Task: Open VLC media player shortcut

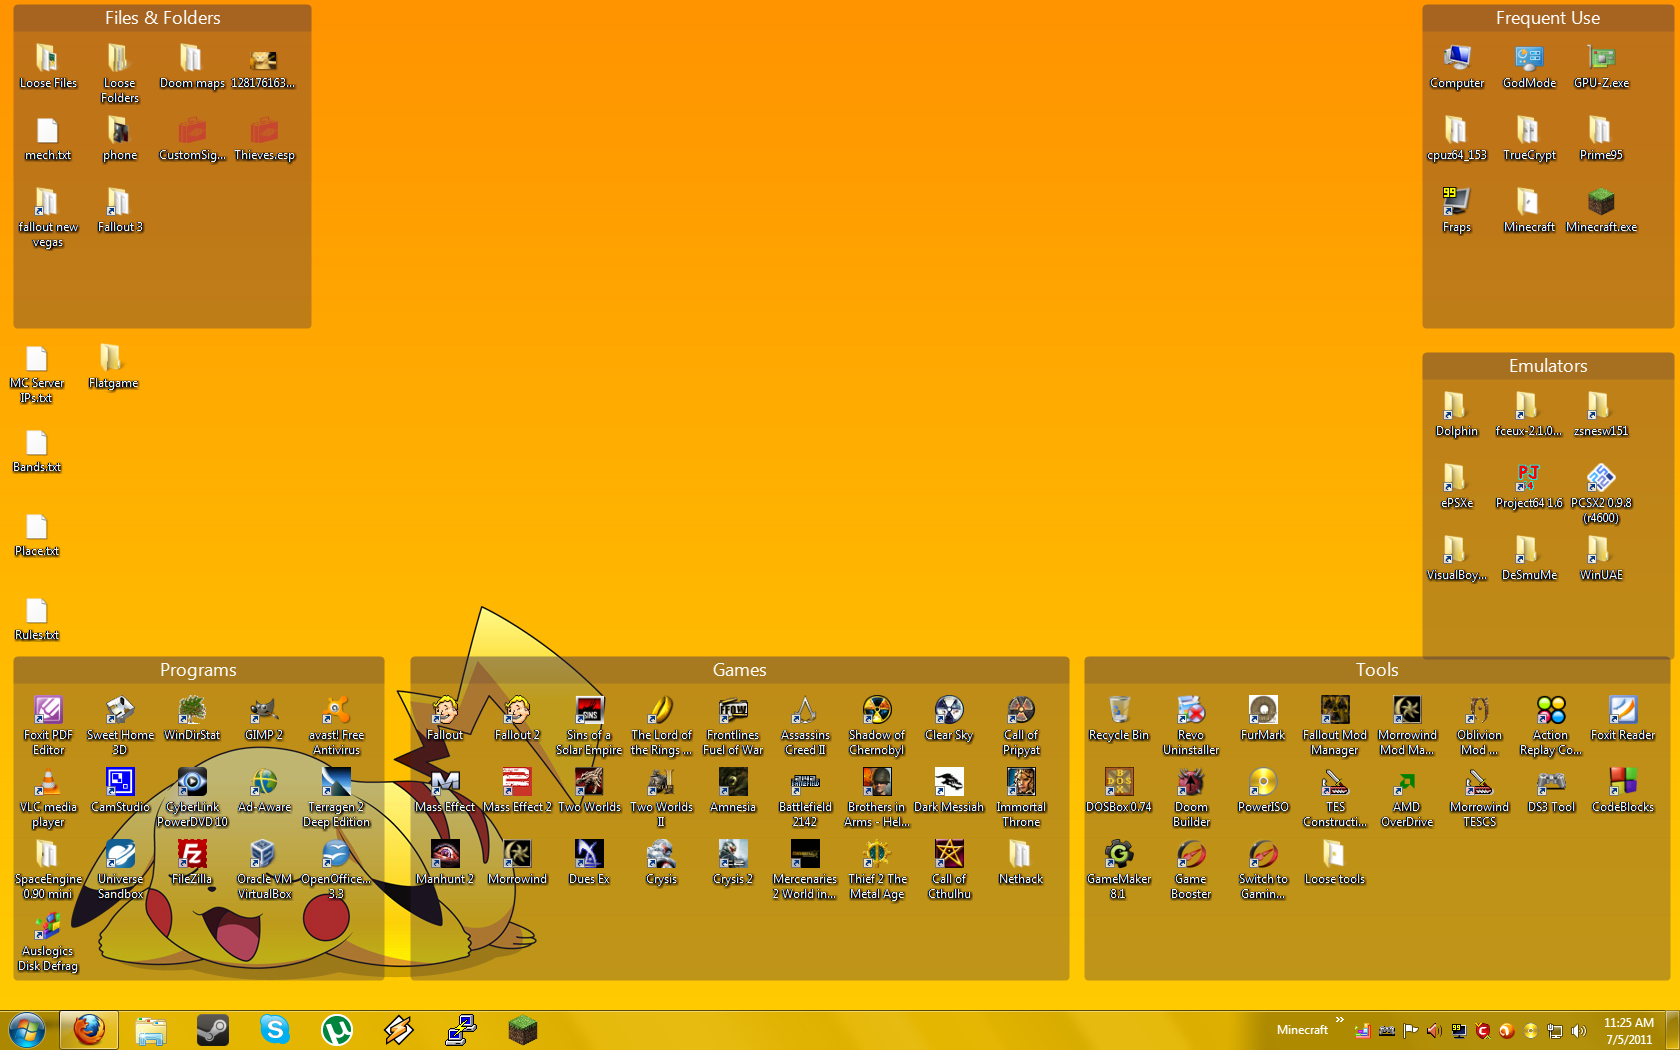Action: click(48, 784)
